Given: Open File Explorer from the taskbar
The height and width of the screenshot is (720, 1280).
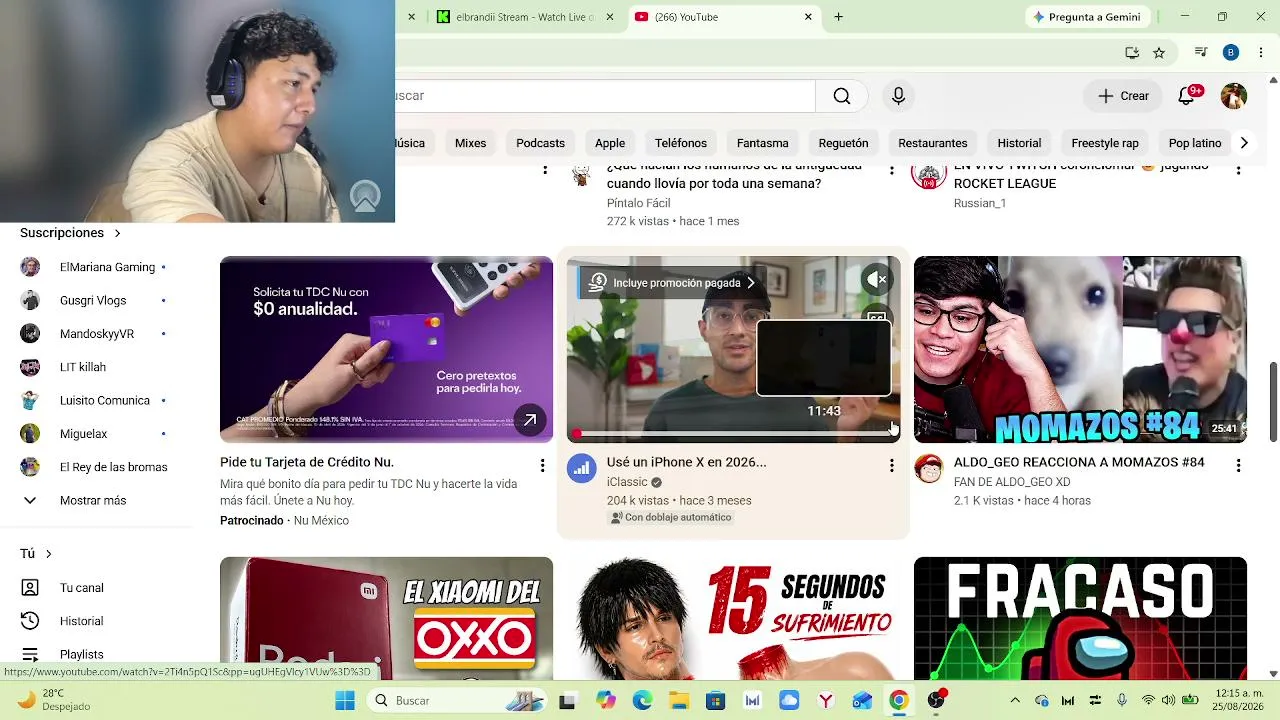Looking at the screenshot, I should [x=679, y=701].
